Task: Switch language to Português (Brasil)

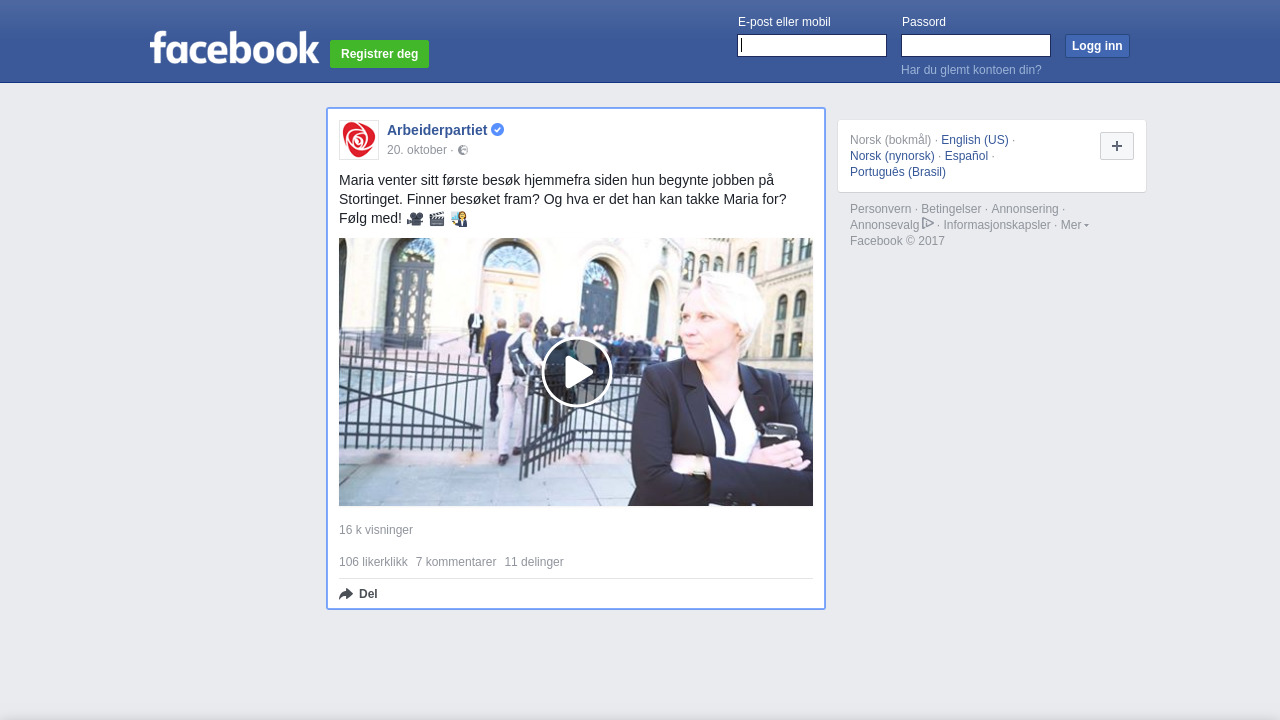Action: (898, 172)
